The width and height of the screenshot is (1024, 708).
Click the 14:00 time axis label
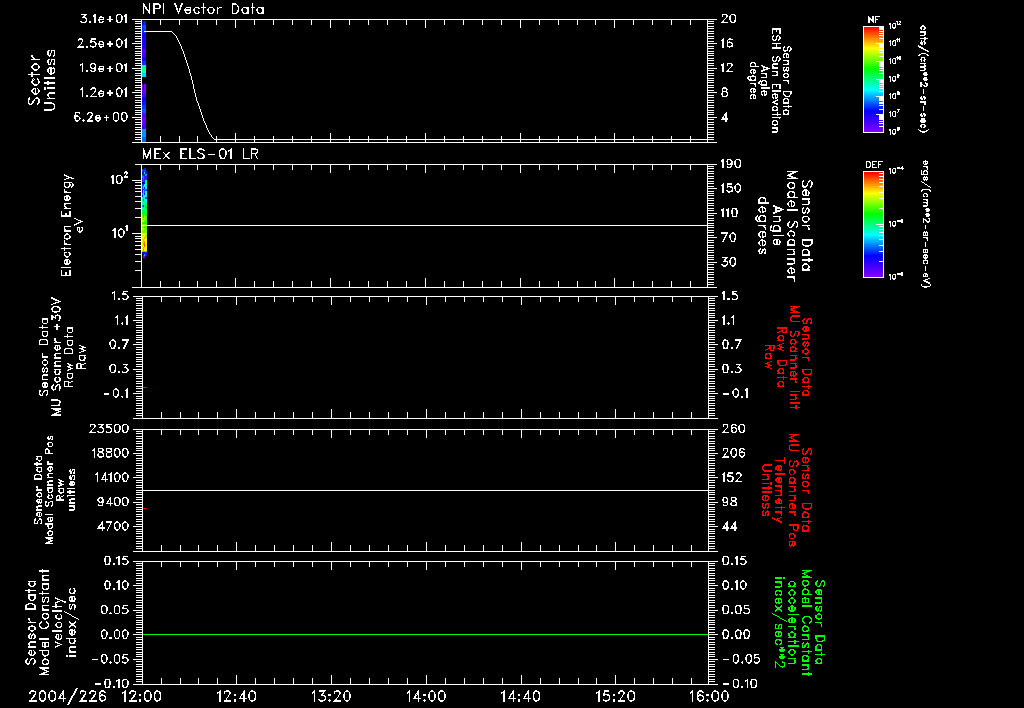pyautogui.click(x=426, y=696)
